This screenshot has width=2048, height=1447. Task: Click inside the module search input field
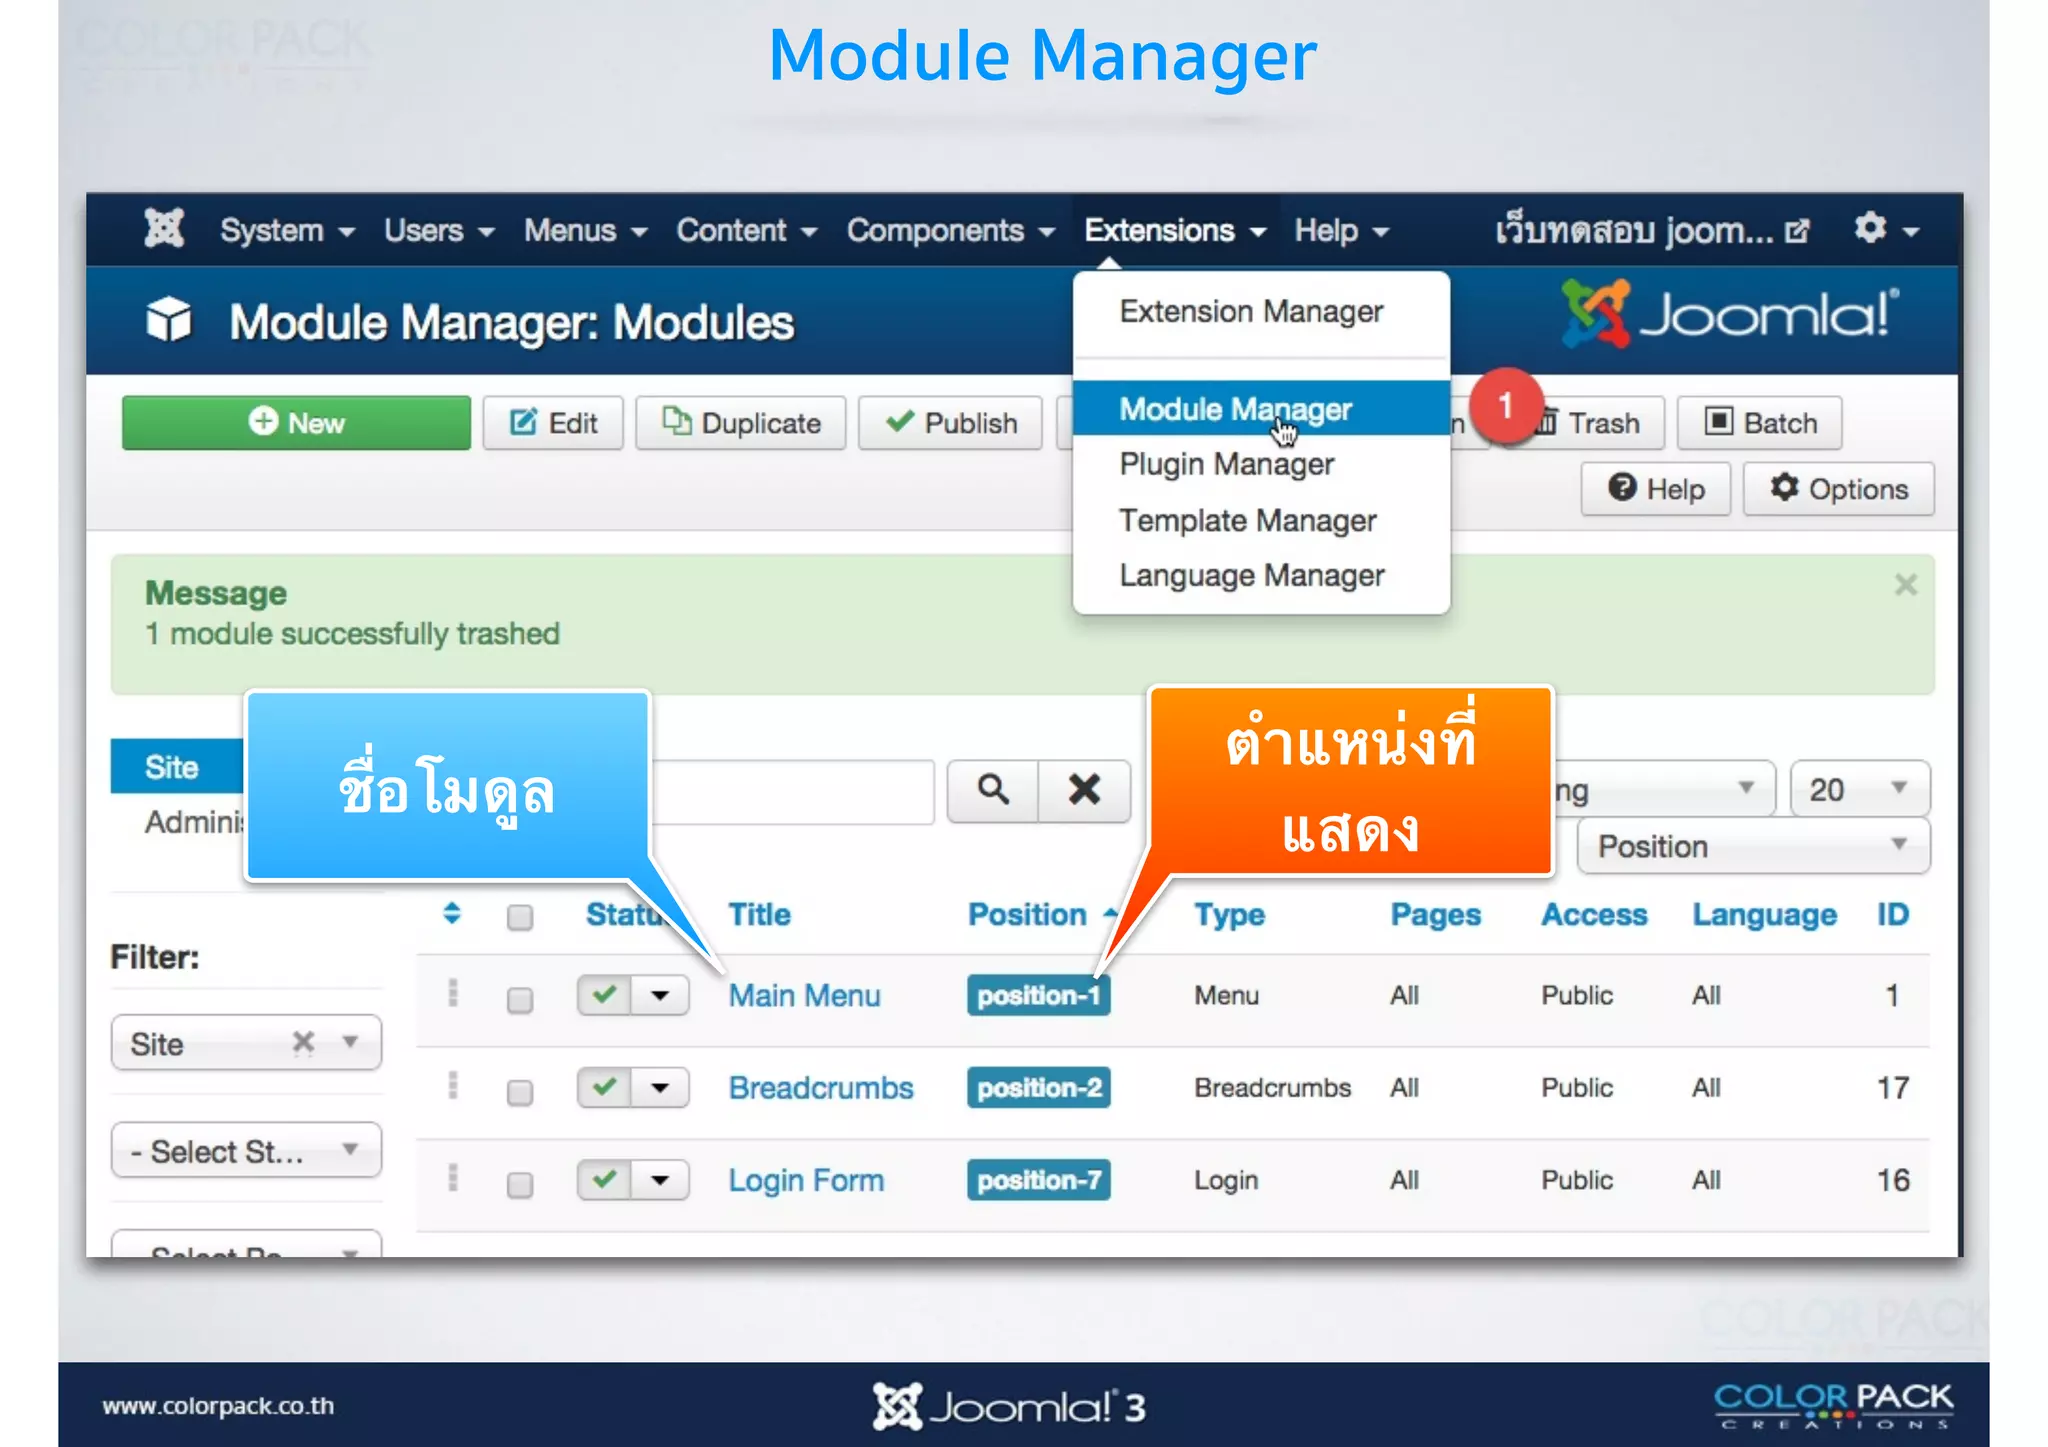pos(792,792)
